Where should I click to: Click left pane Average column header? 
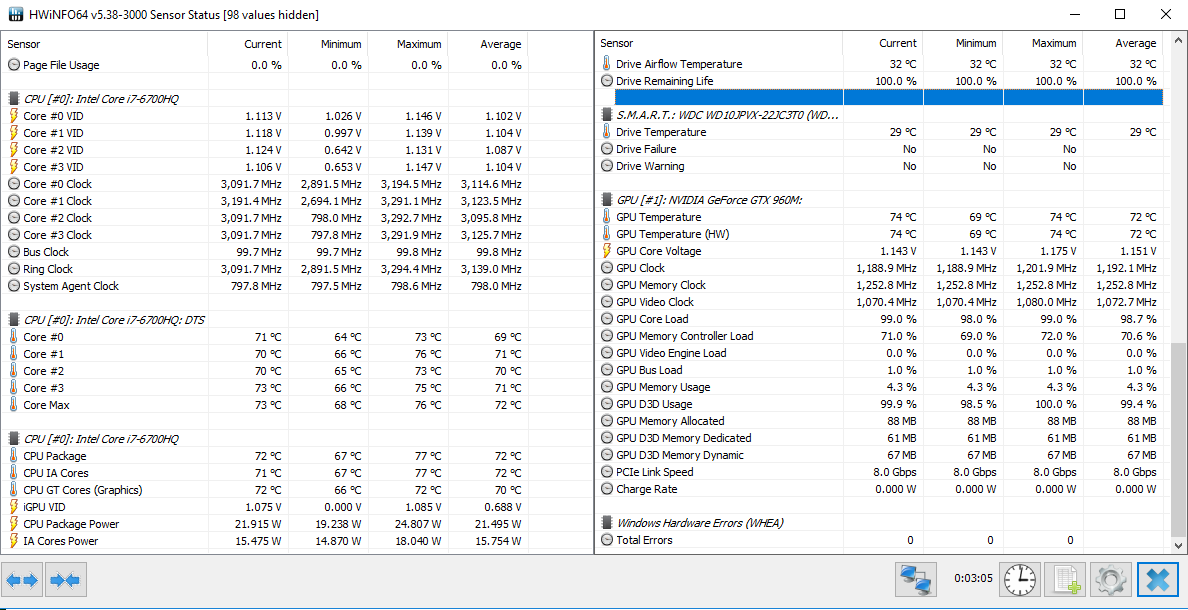click(488, 44)
